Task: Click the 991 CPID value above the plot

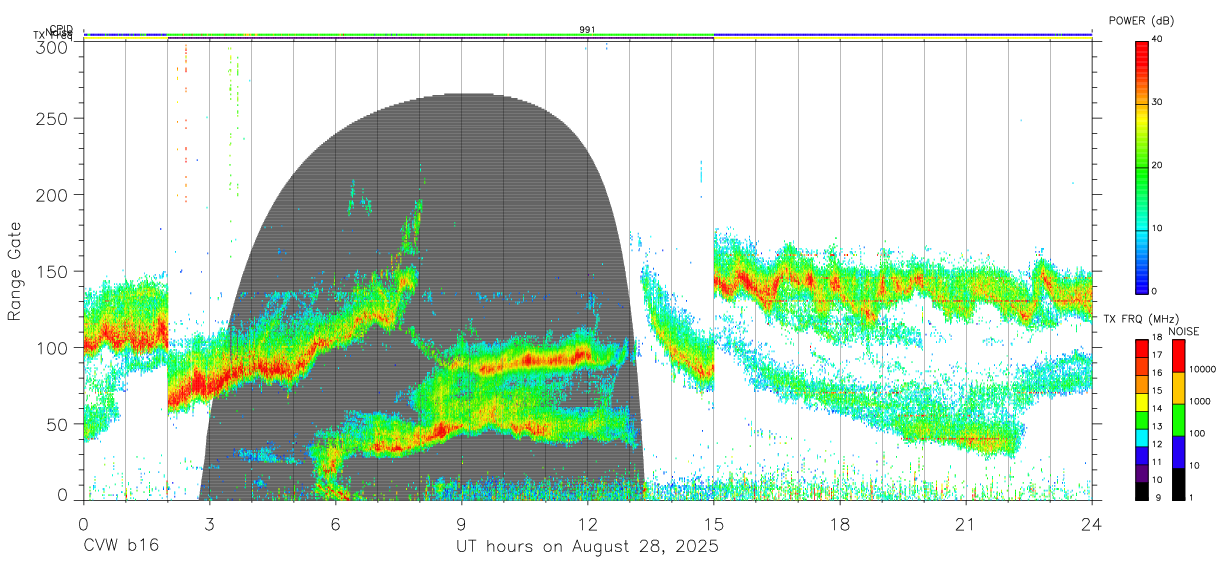Action: [587, 29]
